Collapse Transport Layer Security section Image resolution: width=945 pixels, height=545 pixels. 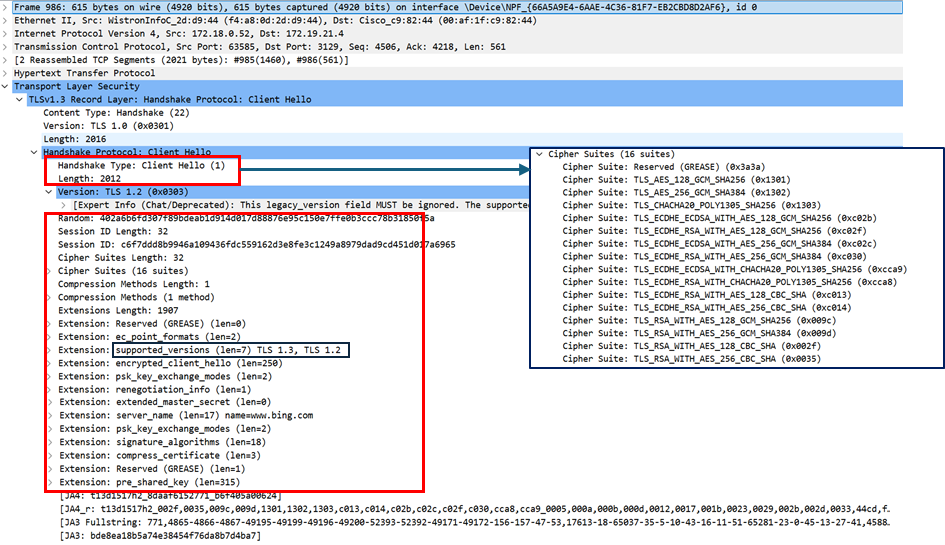5,87
